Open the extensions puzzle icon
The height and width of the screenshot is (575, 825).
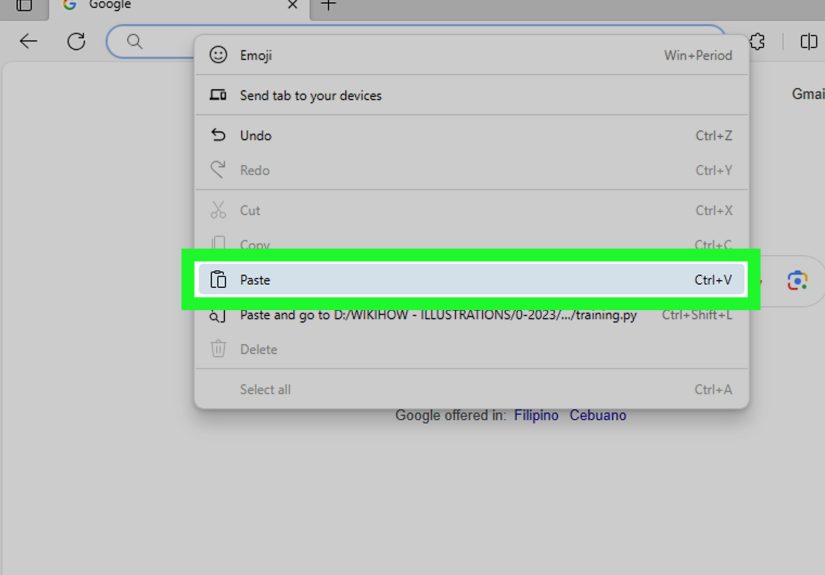[757, 41]
